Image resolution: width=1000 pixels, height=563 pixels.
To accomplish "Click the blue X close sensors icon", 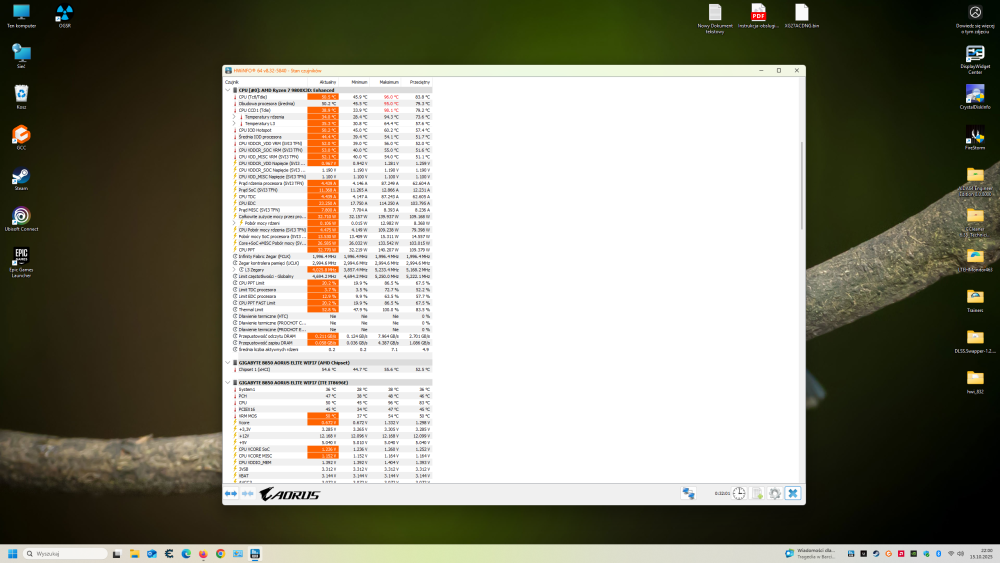I will (x=792, y=493).
